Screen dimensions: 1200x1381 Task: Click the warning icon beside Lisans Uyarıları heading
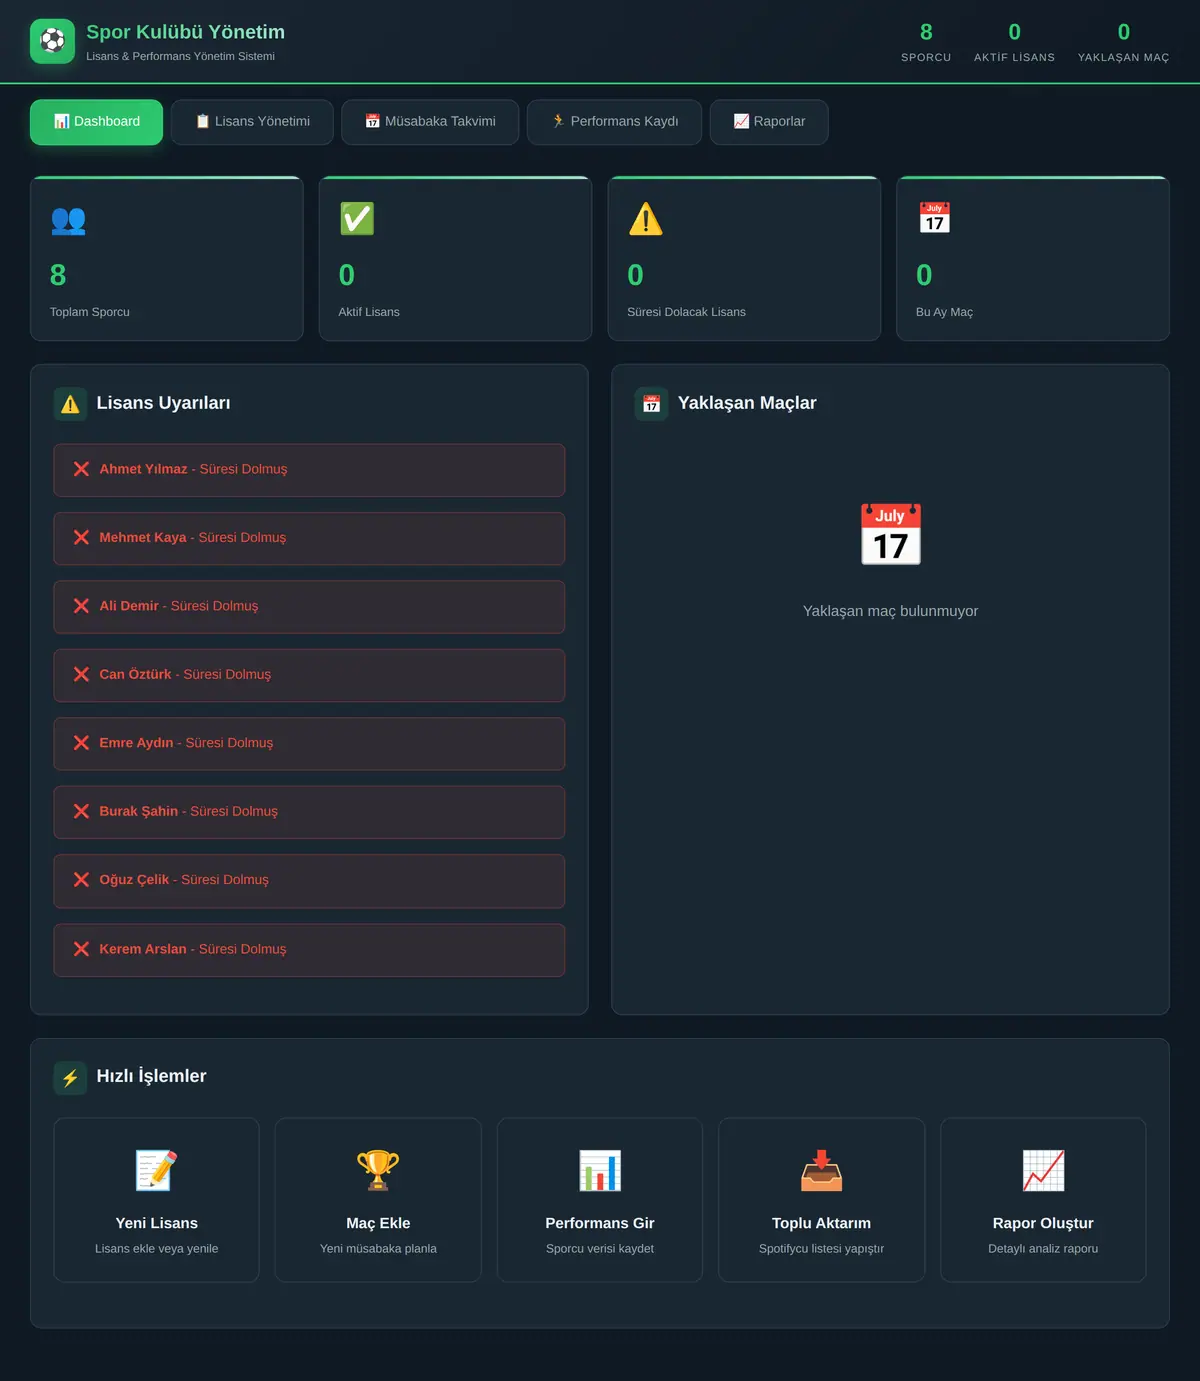70,404
